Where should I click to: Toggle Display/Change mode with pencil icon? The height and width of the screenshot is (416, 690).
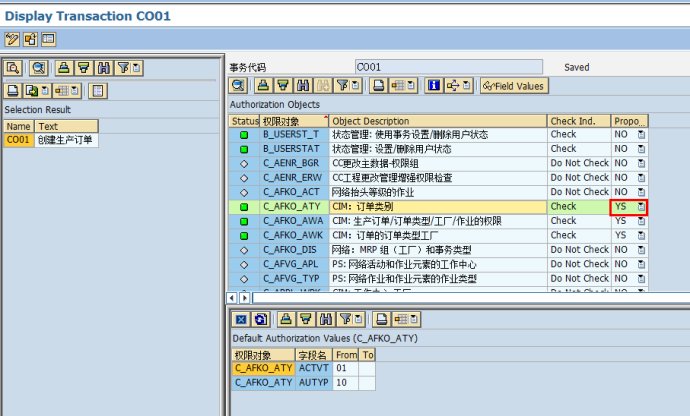[12, 40]
